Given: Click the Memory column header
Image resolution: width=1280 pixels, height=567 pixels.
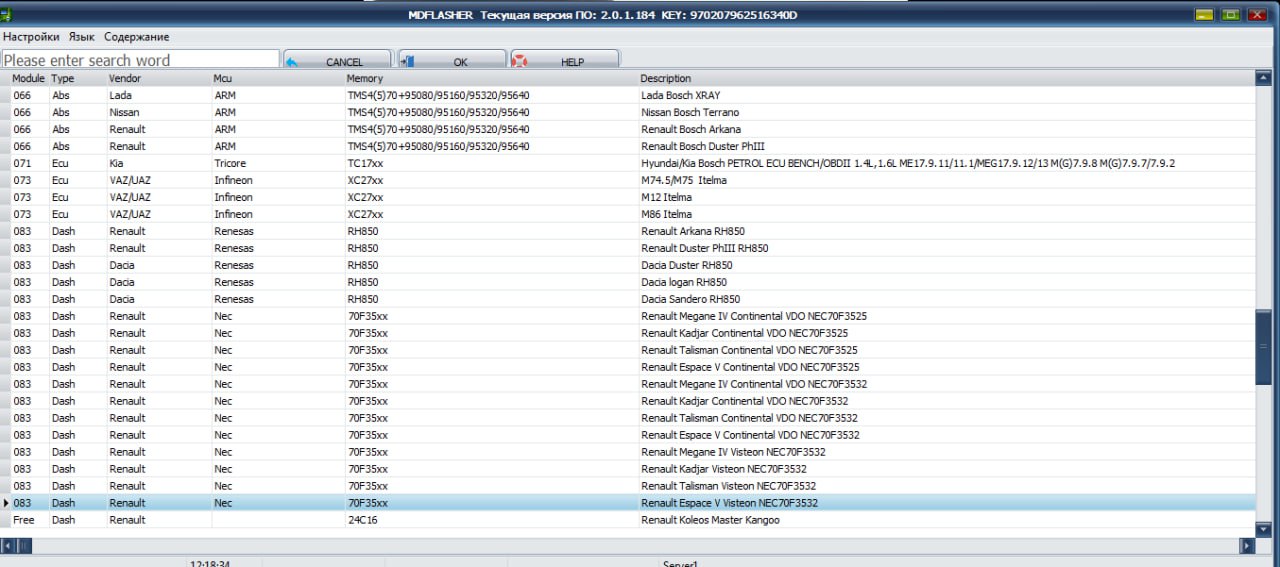Looking at the screenshot, I should pos(365,78).
